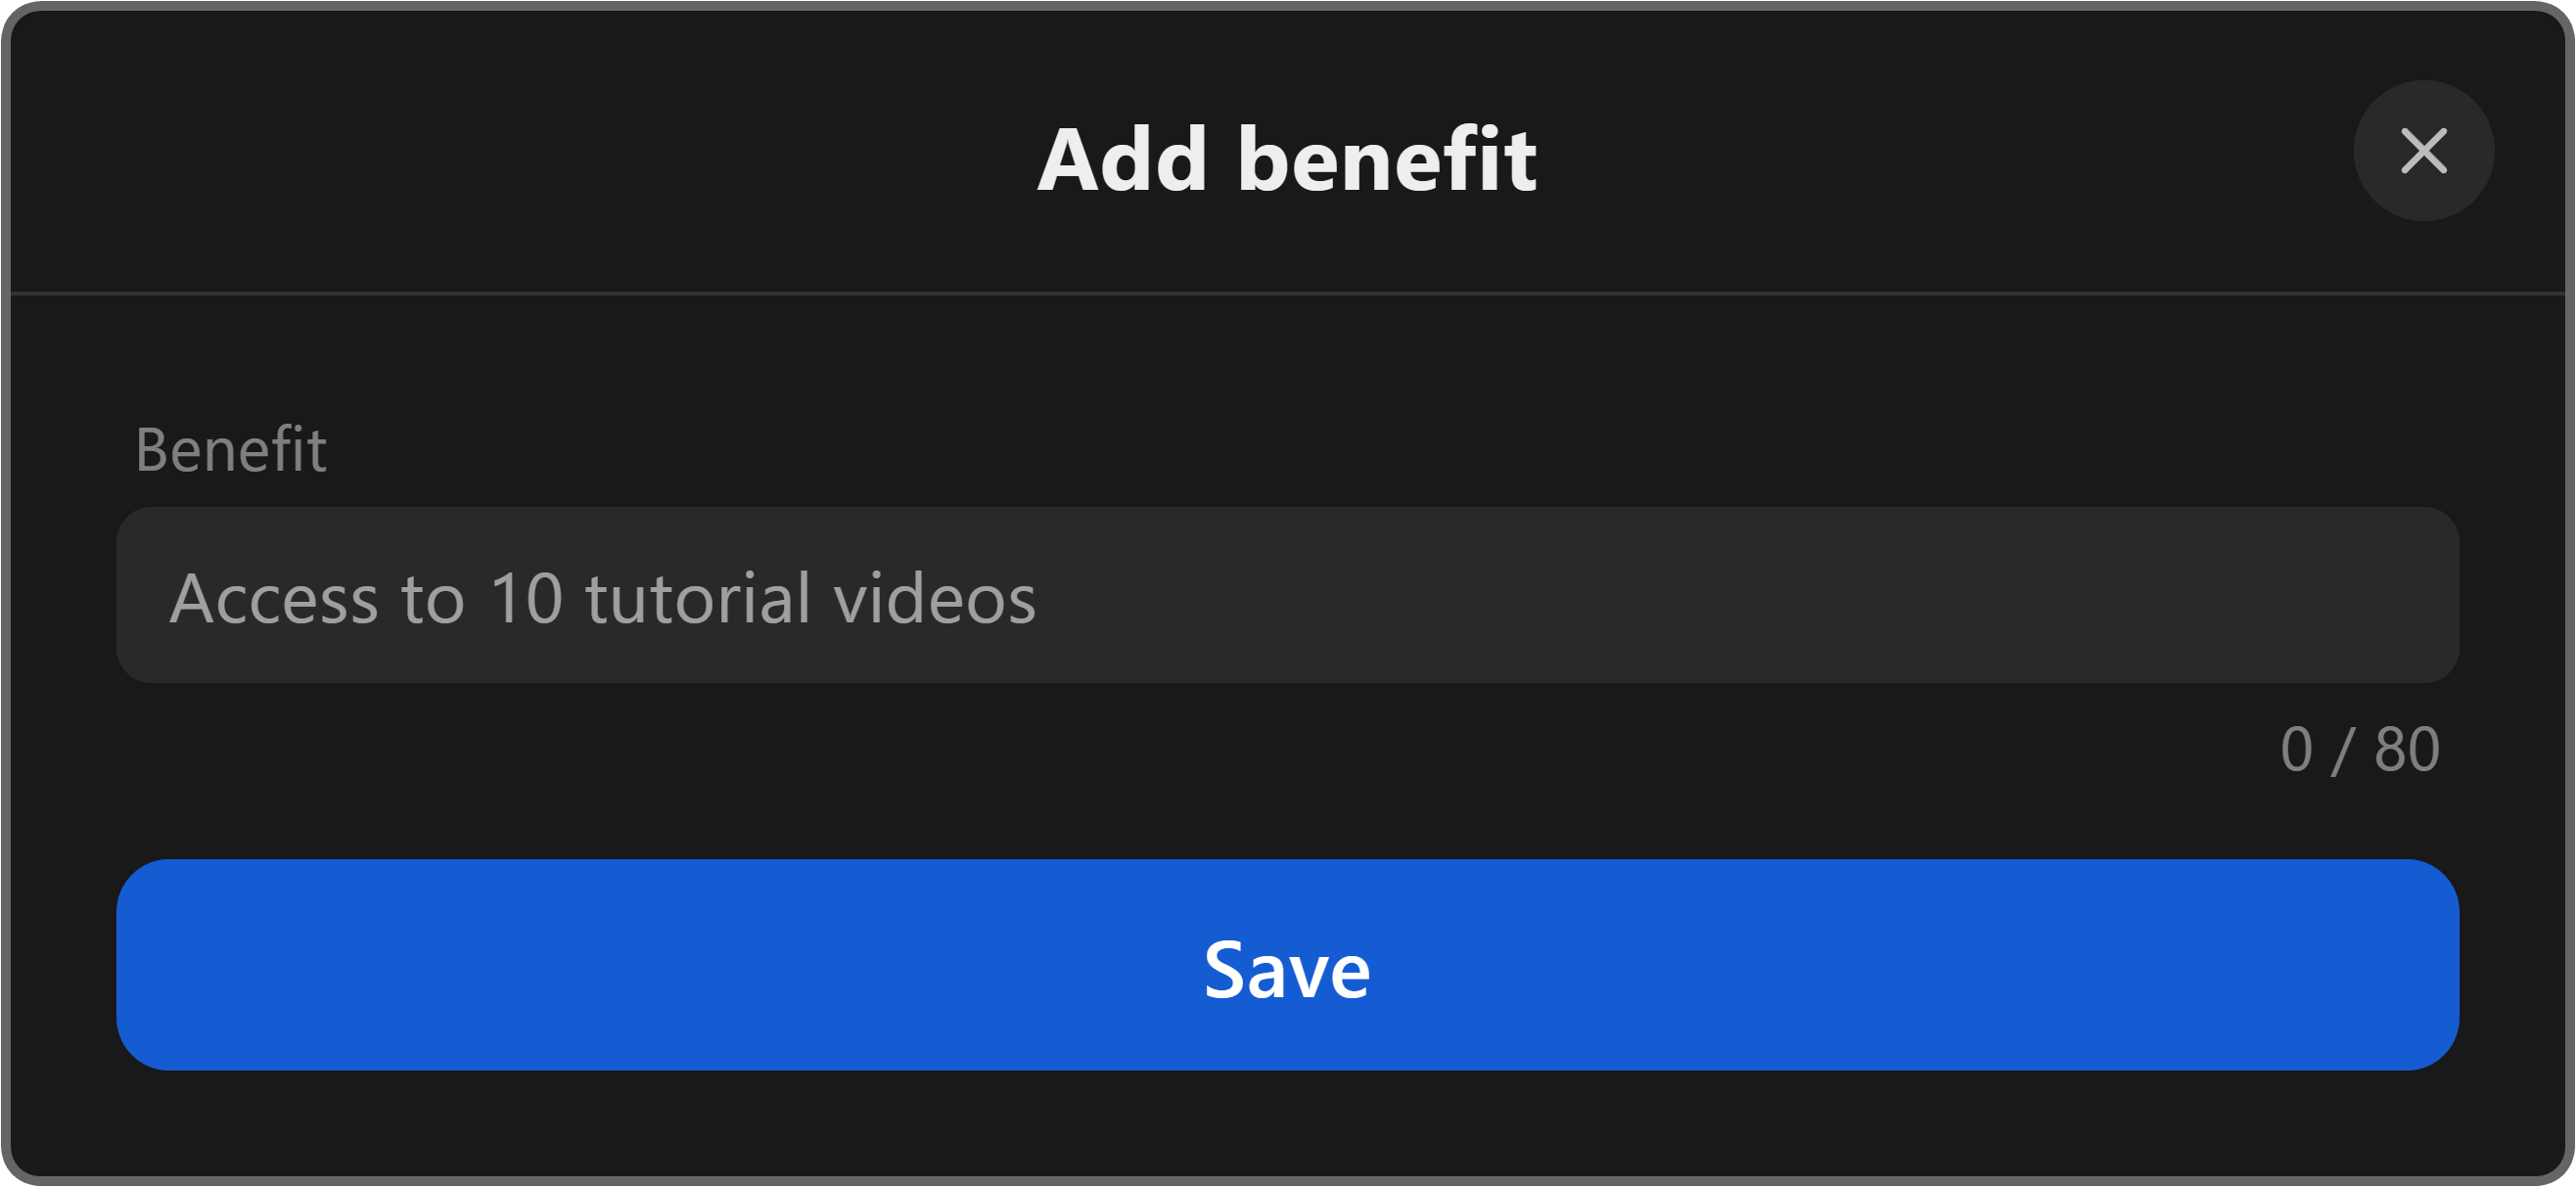Click the character limit indicator showing 80
This screenshot has height=1187, width=2576.
coord(2360,750)
